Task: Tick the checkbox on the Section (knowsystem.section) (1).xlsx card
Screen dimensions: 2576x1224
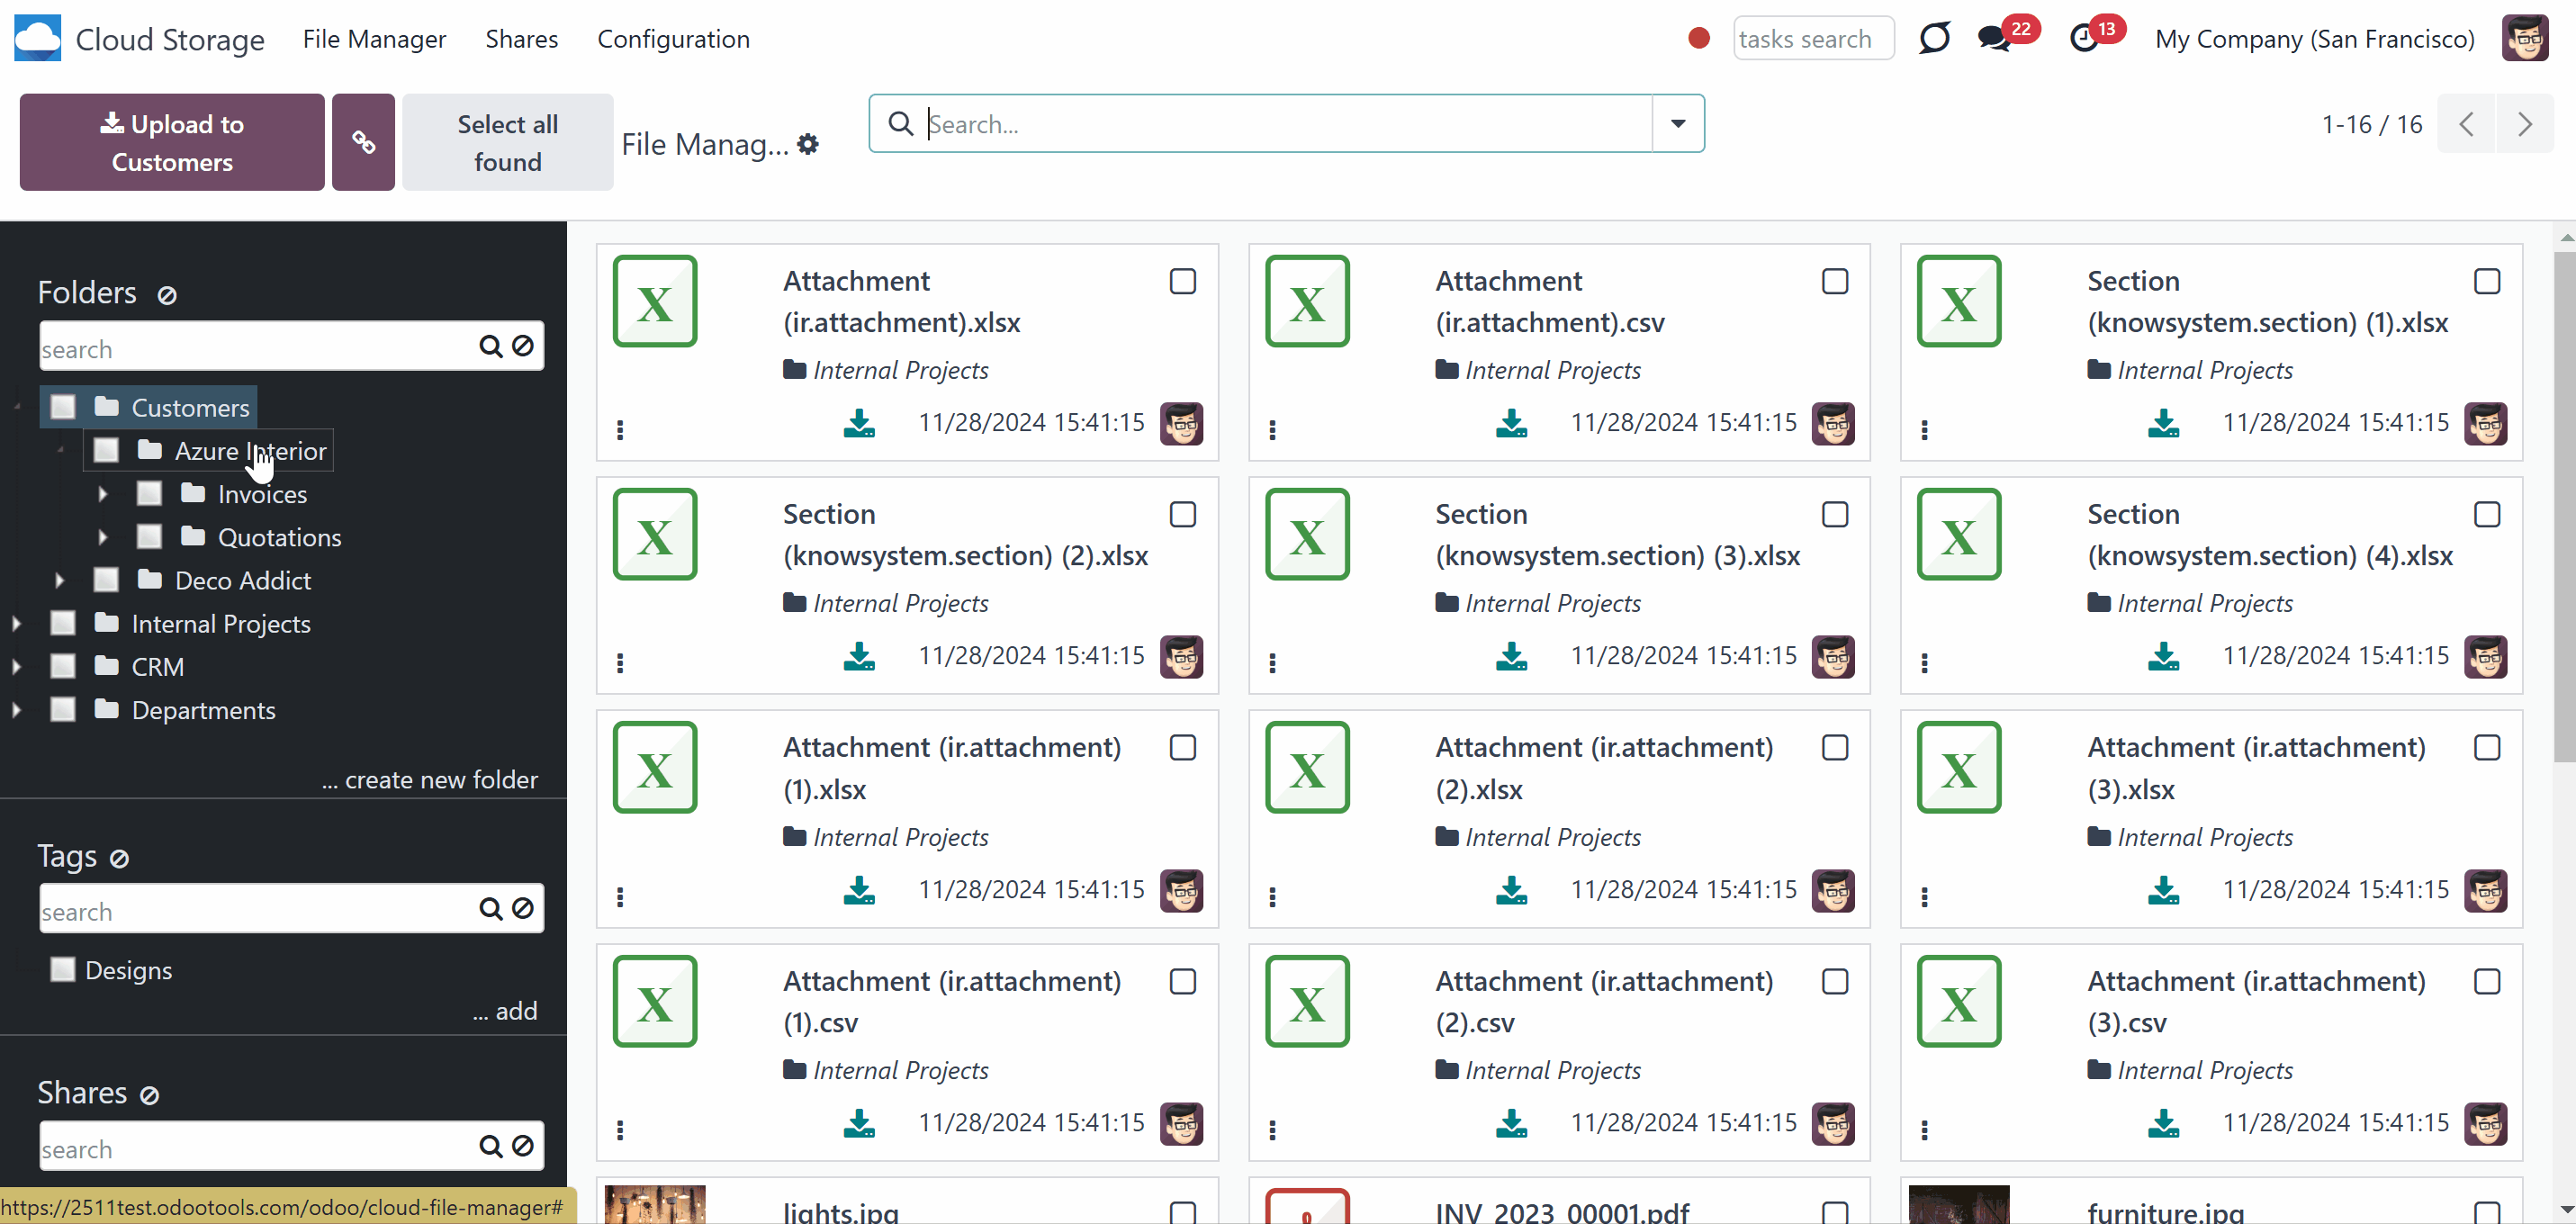Action: pyautogui.click(x=2487, y=281)
